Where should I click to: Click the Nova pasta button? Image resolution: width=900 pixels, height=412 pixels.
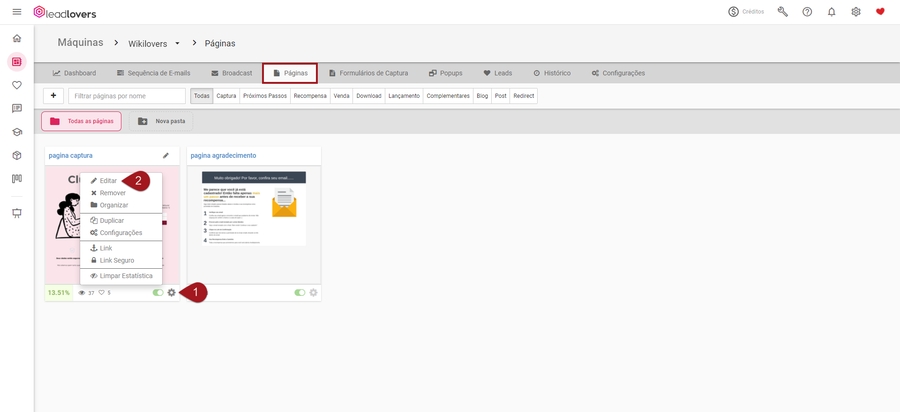pos(160,121)
